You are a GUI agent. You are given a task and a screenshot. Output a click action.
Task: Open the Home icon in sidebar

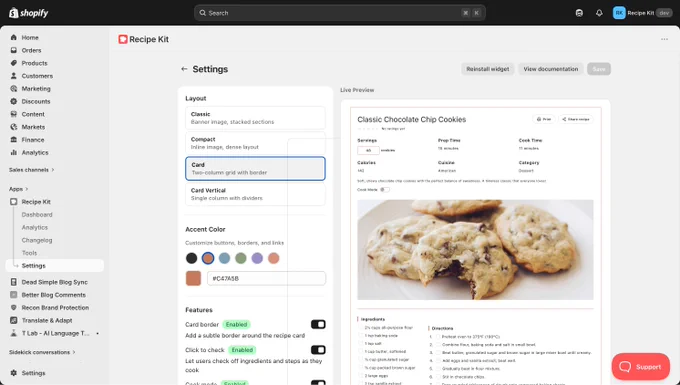(x=13, y=37)
